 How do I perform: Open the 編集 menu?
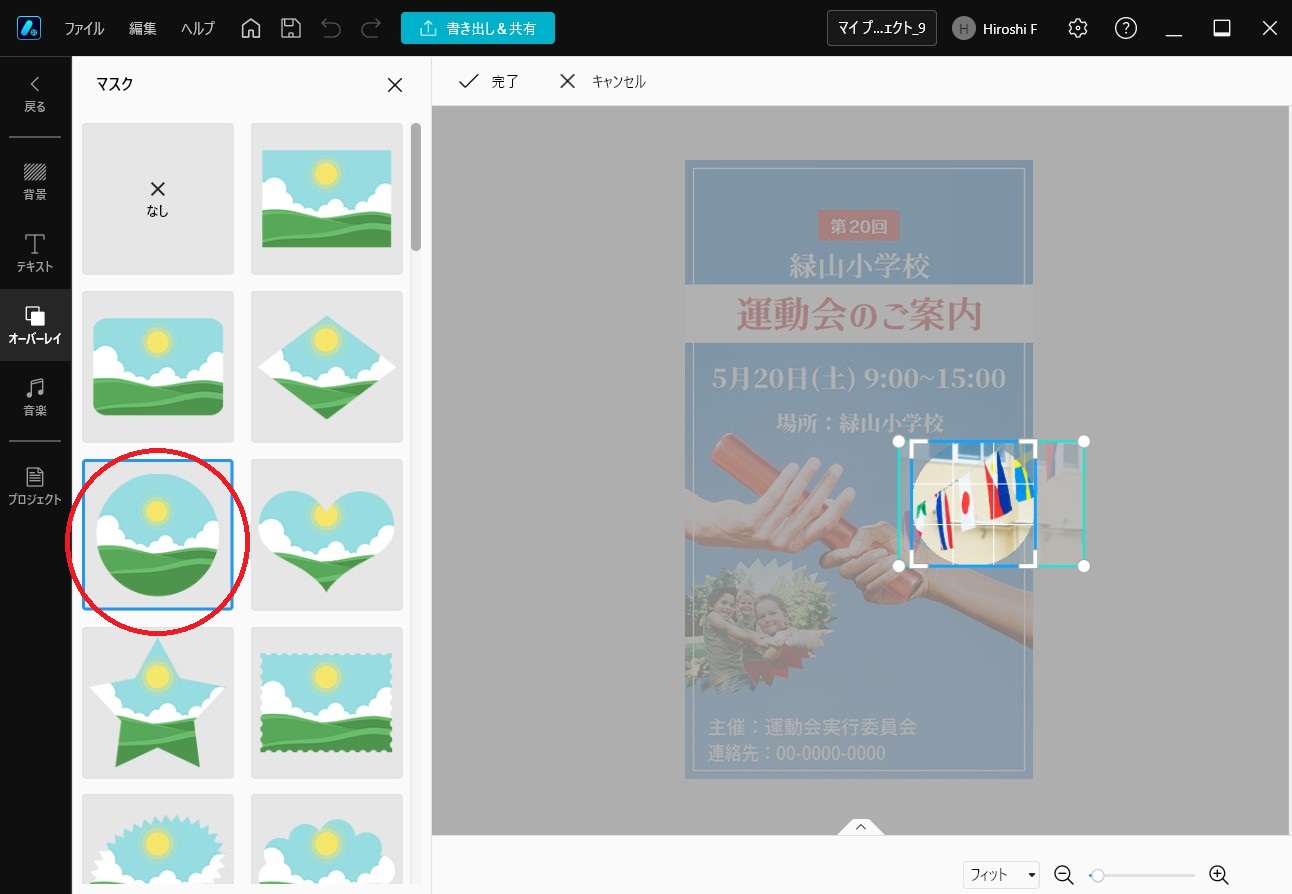[143, 29]
